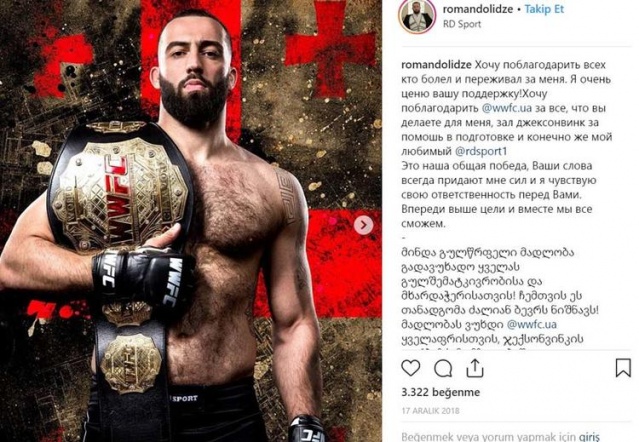Open comments using the speech bubble icon
Screen dimensions: 639x442
[x=443, y=369]
